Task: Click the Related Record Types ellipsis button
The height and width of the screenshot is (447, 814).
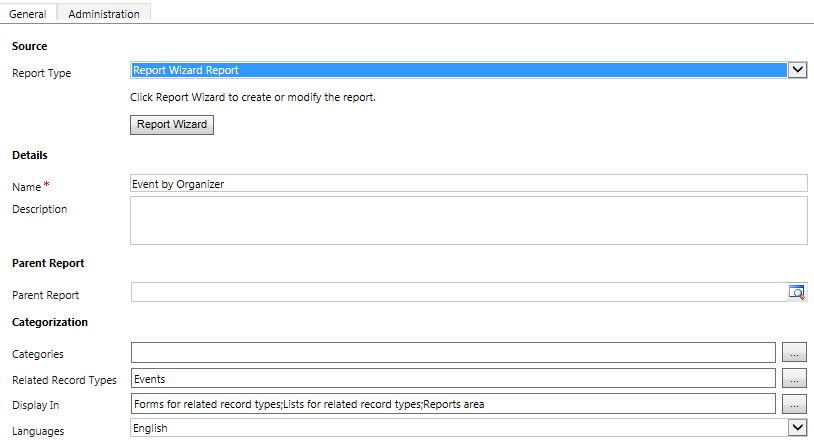Action: 795,379
